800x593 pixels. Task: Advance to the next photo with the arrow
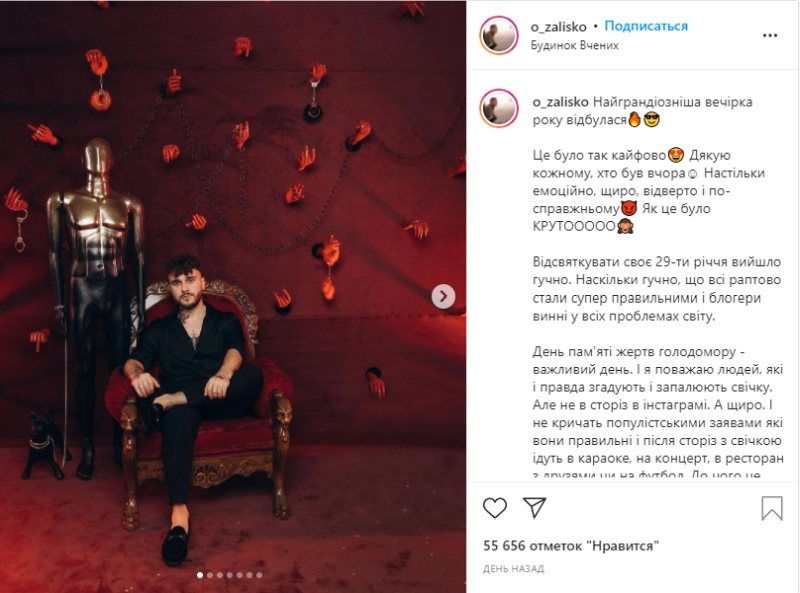pyautogui.click(x=443, y=296)
